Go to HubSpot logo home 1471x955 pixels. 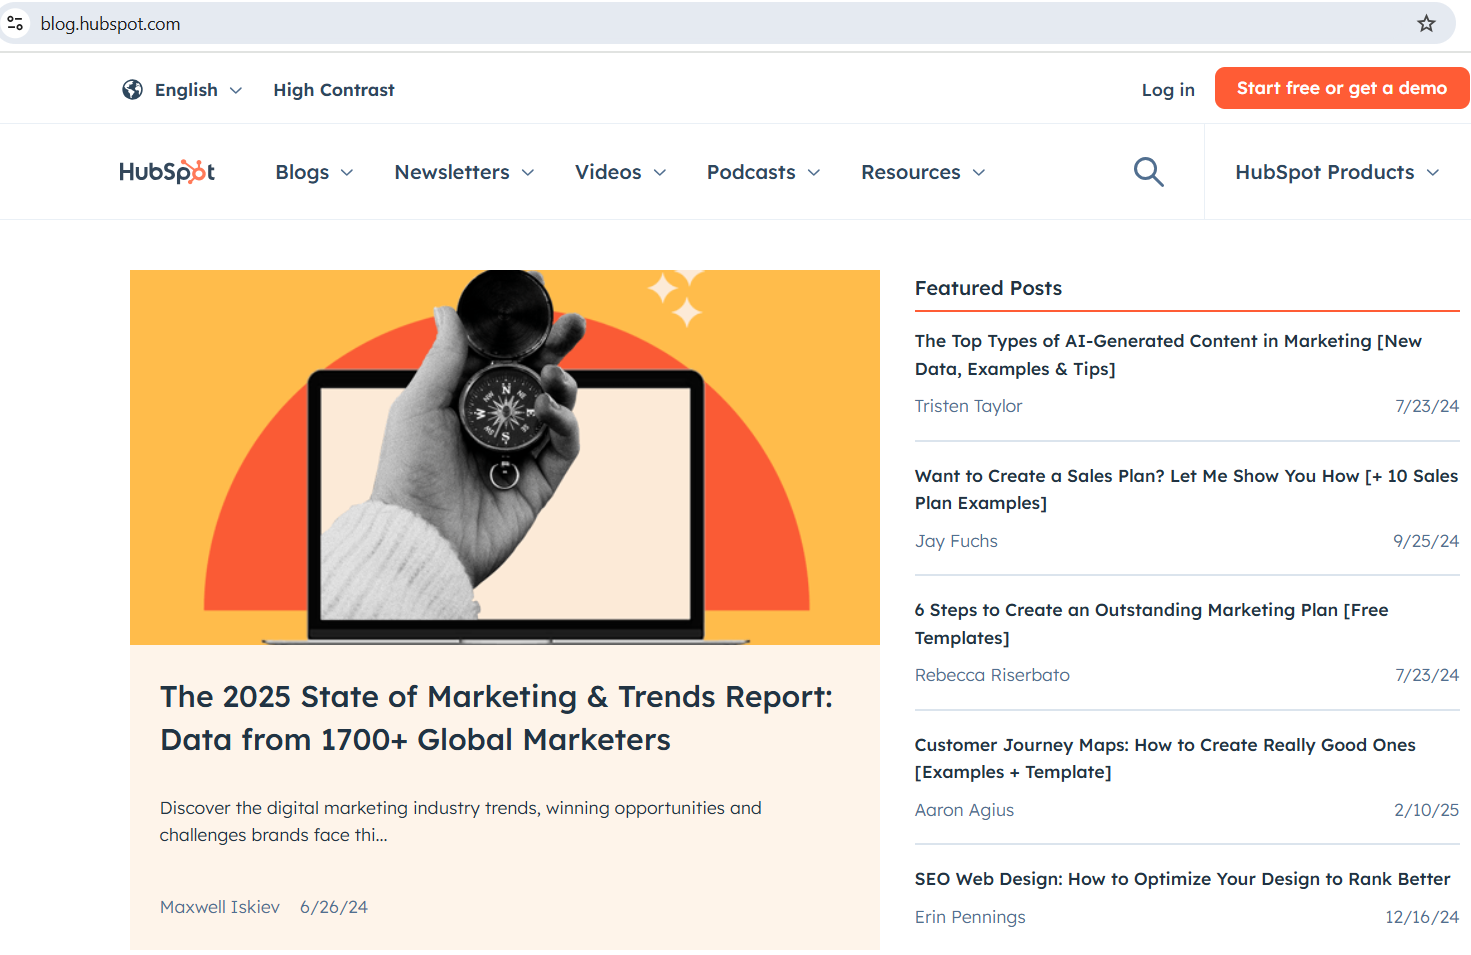[x=167, y=172]
